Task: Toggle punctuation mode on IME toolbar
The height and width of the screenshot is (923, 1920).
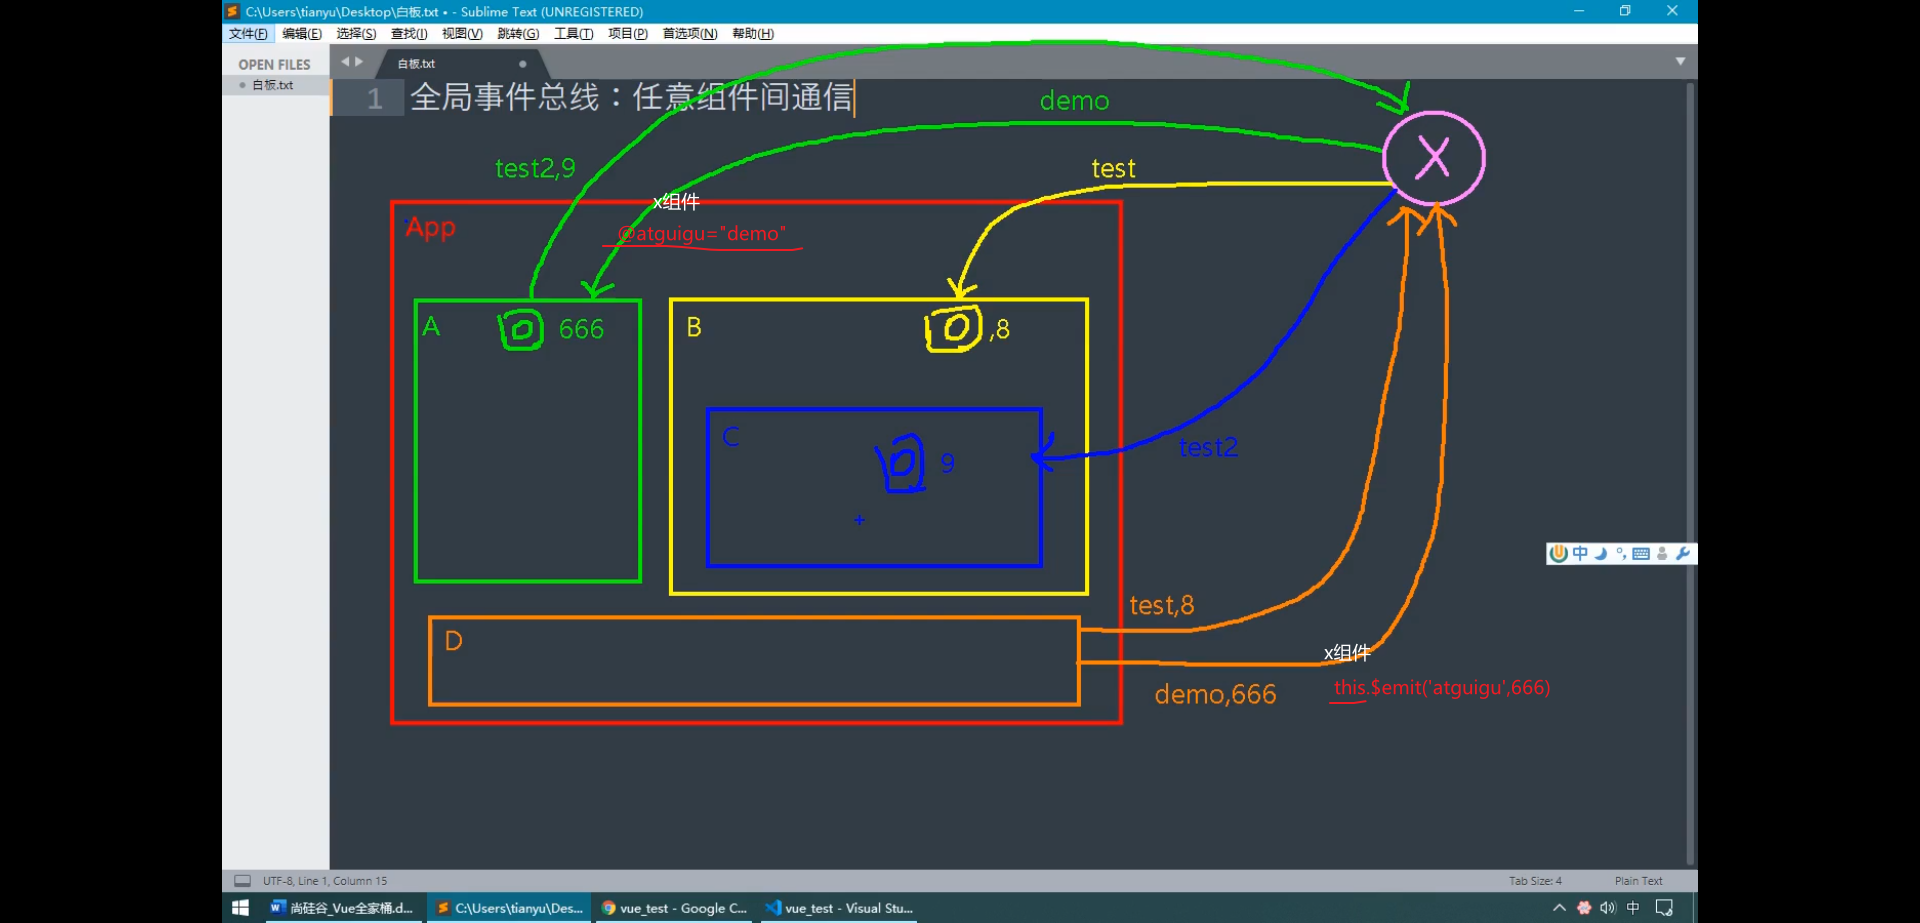Action: coord(1620,553)
